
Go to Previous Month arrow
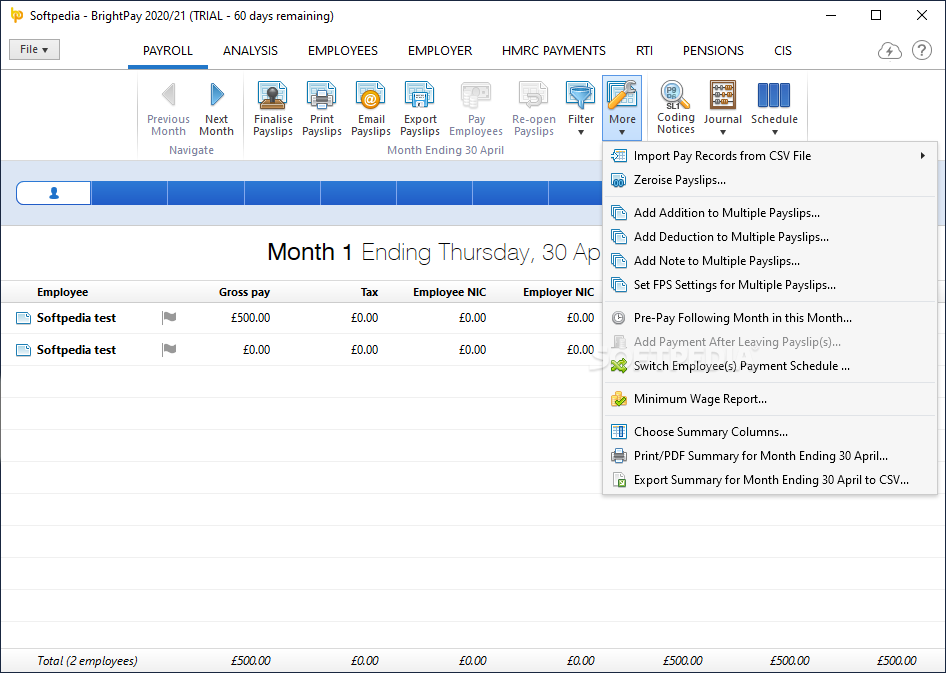click(x=168, y=95)
